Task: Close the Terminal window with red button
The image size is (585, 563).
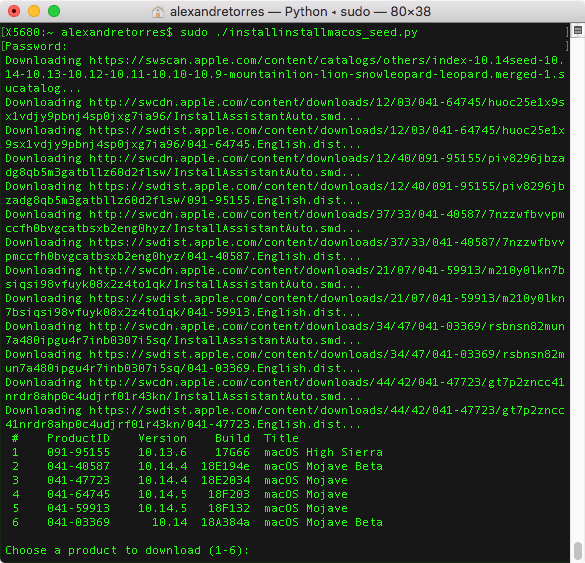Action: coord(14,11)
